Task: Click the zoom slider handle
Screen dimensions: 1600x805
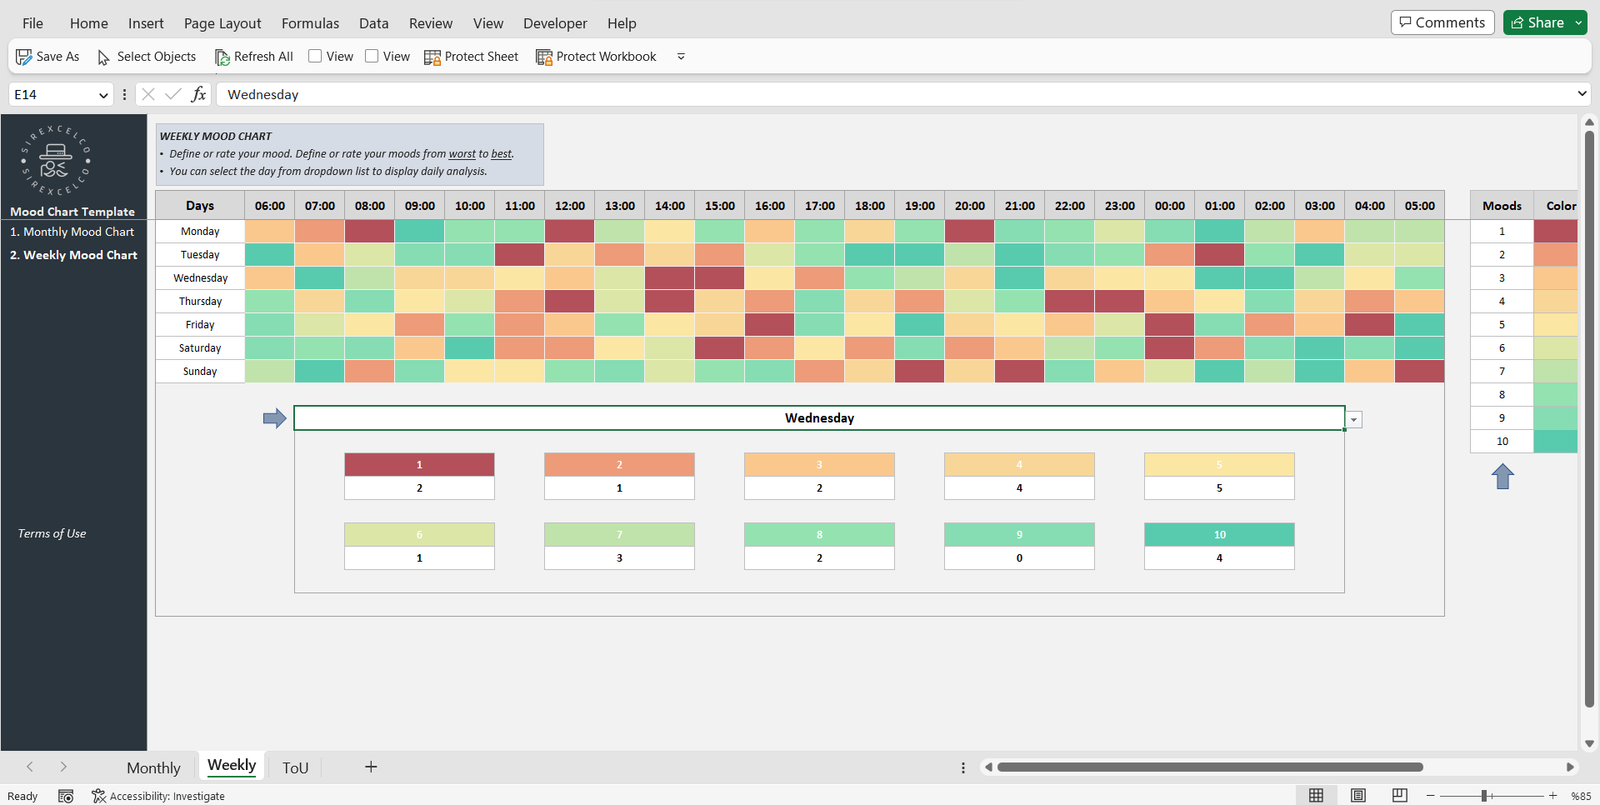Action: (1486, 795)
